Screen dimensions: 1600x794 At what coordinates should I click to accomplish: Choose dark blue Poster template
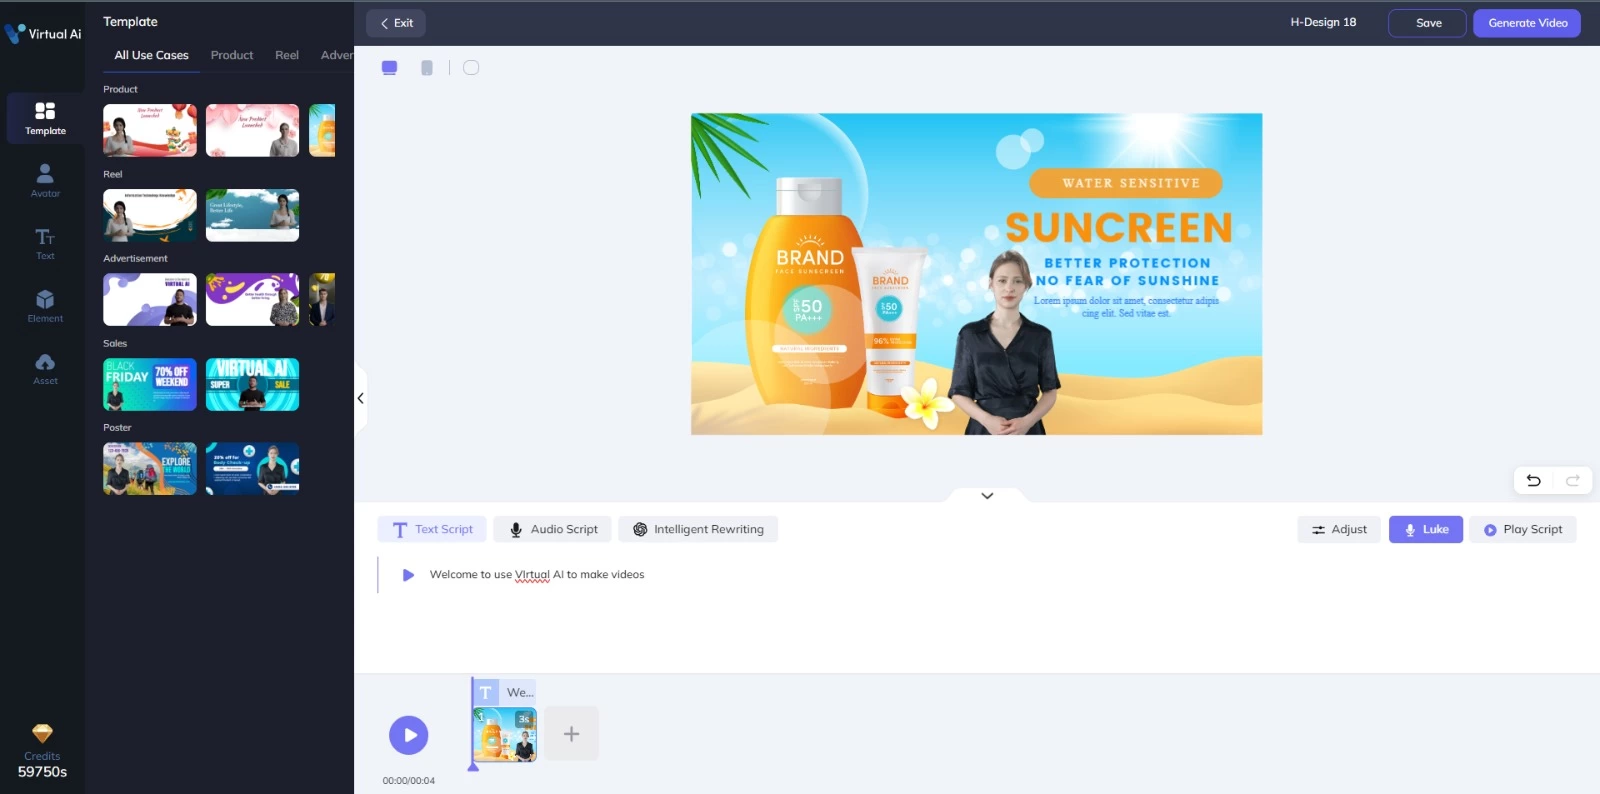[252, 469]
